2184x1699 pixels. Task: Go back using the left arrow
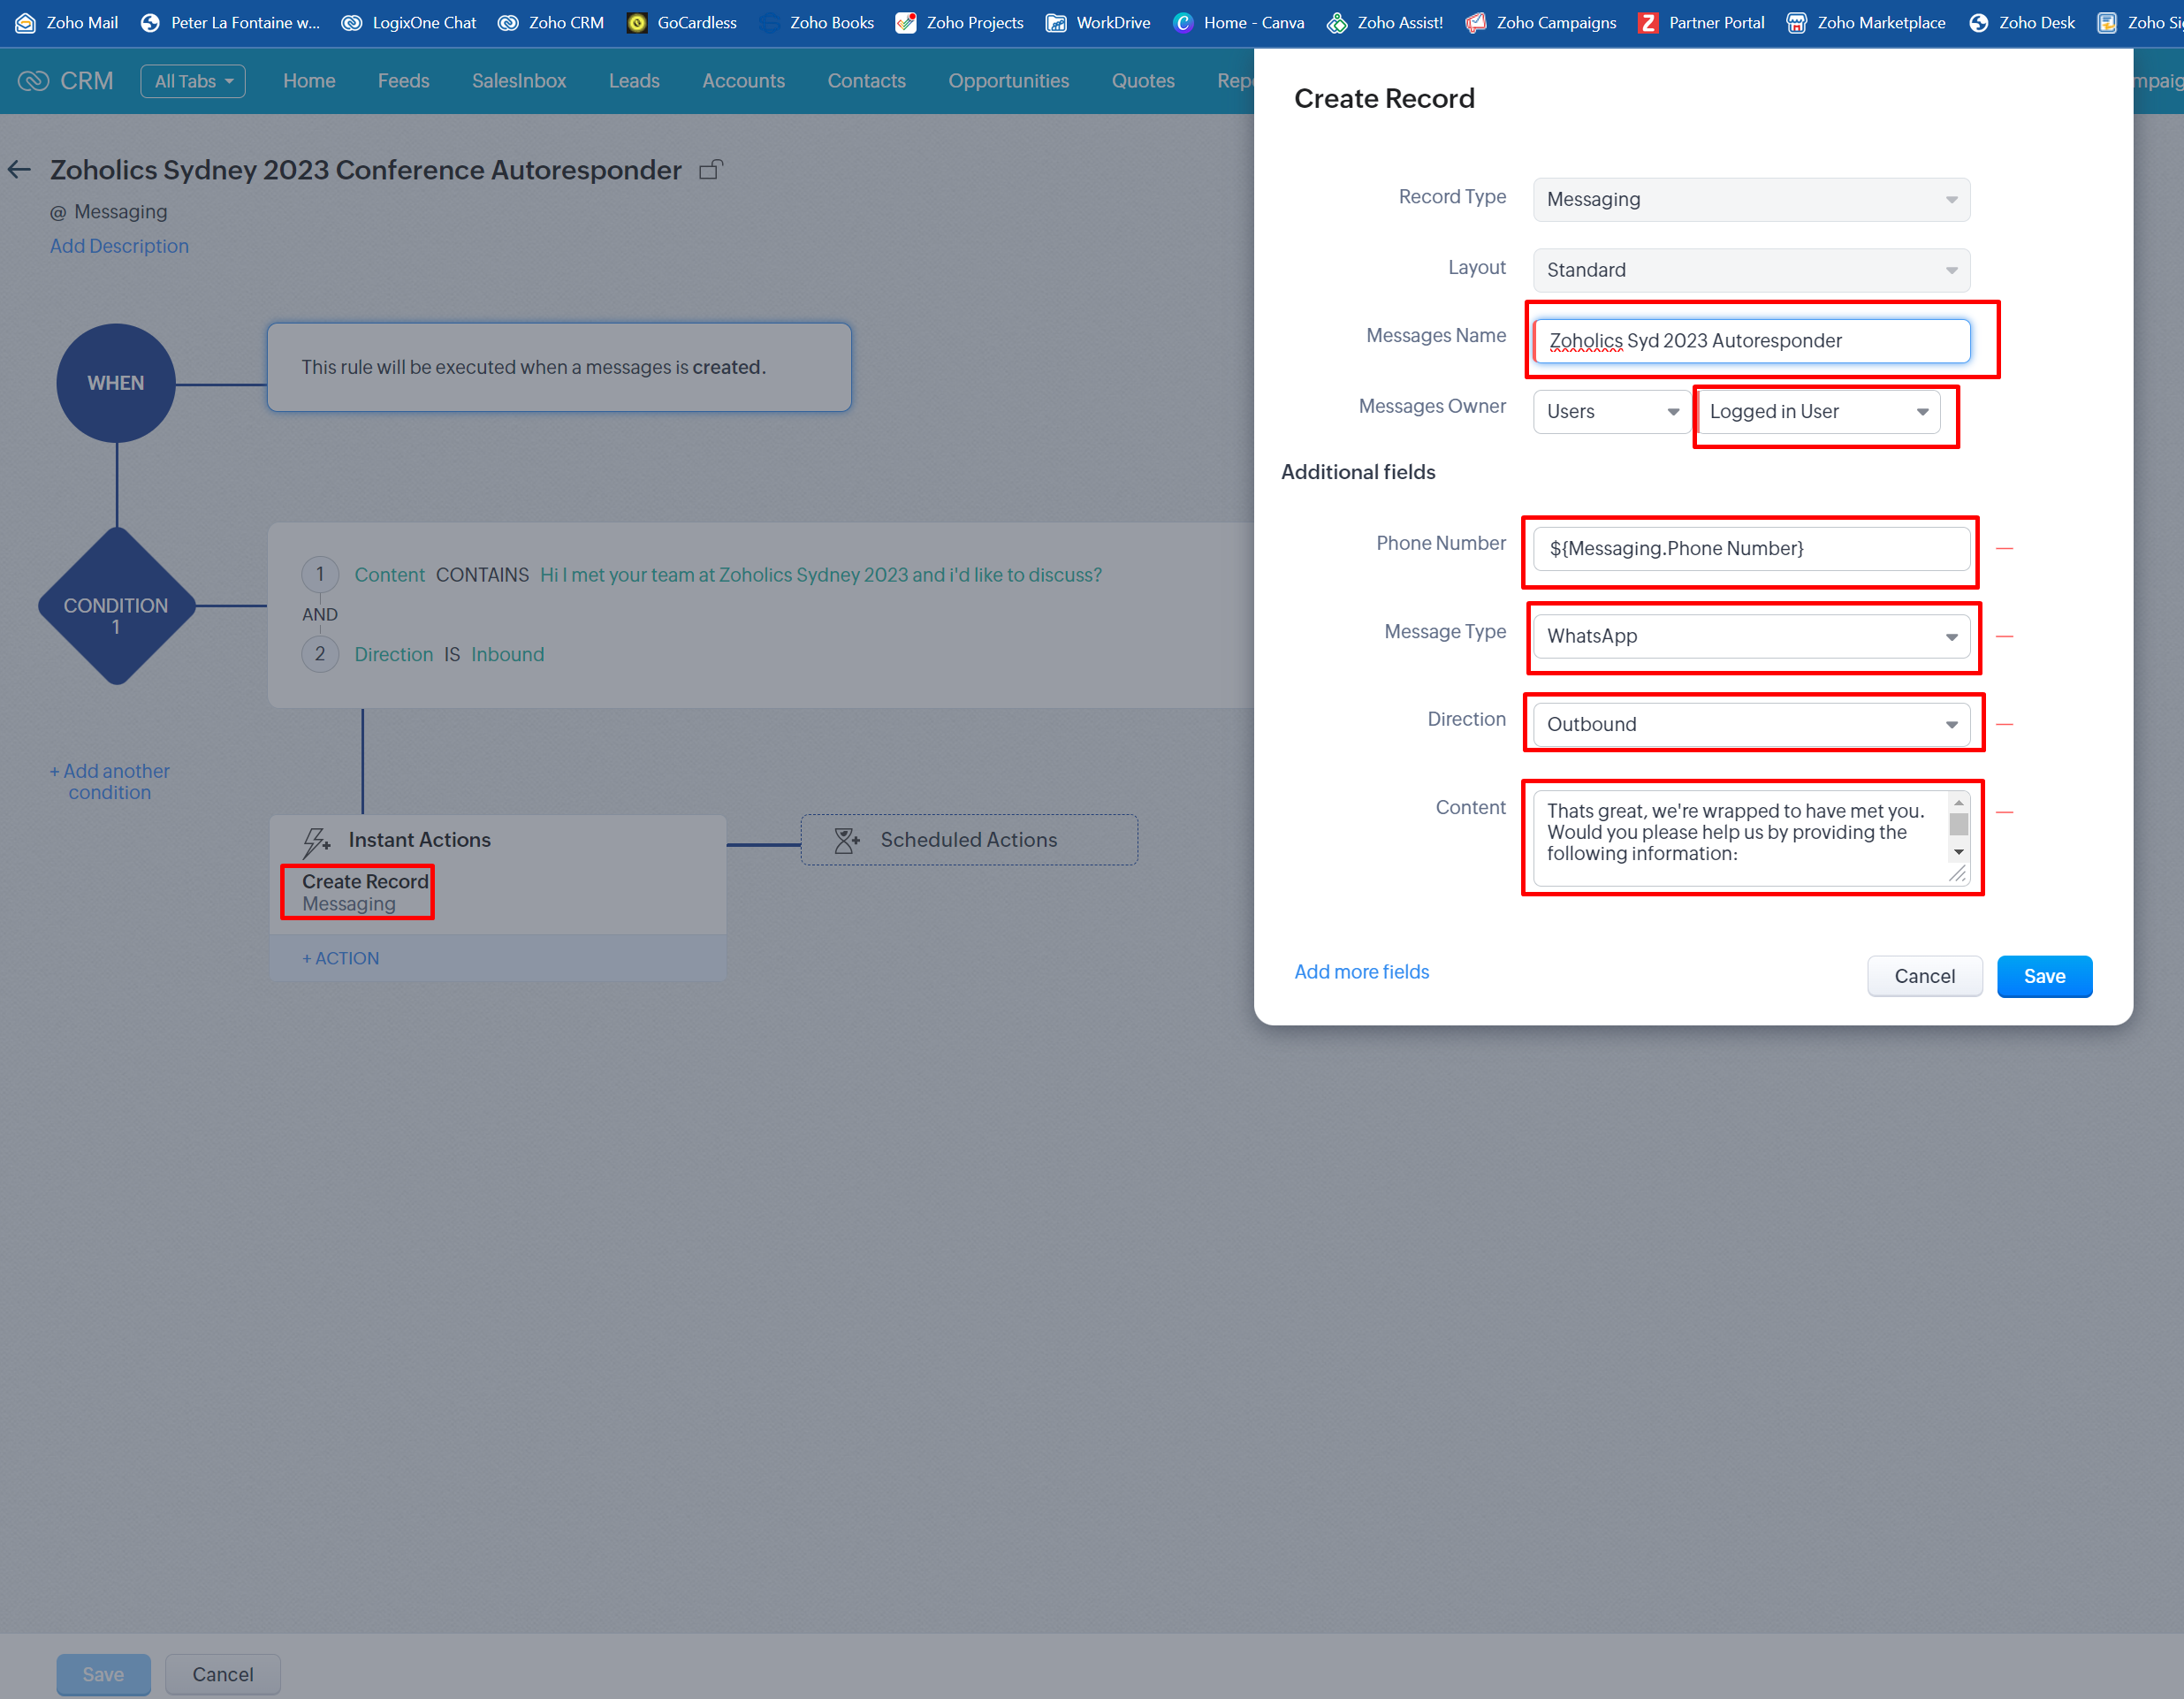click(19, 170)
